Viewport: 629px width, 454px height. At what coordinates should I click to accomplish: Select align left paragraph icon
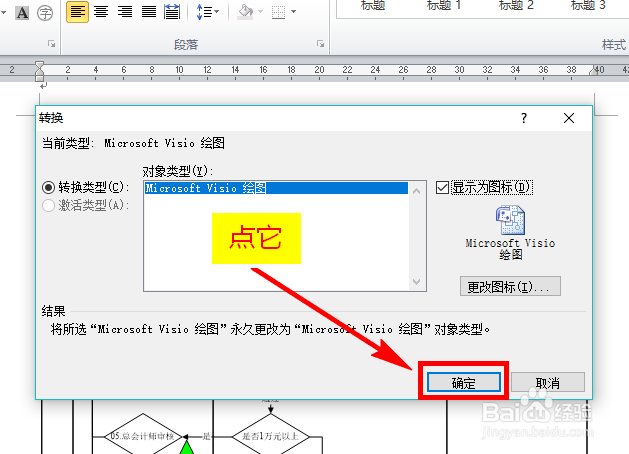[77, 12]
